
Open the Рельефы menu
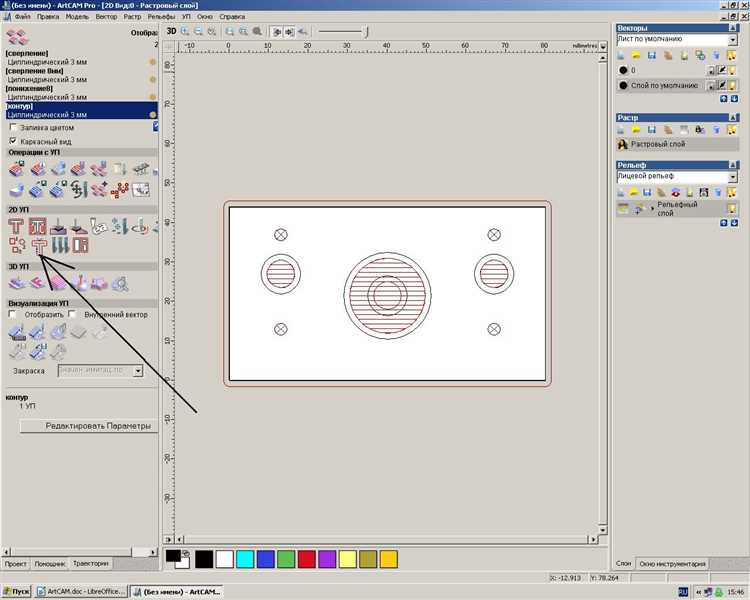[x=161, y=16]
